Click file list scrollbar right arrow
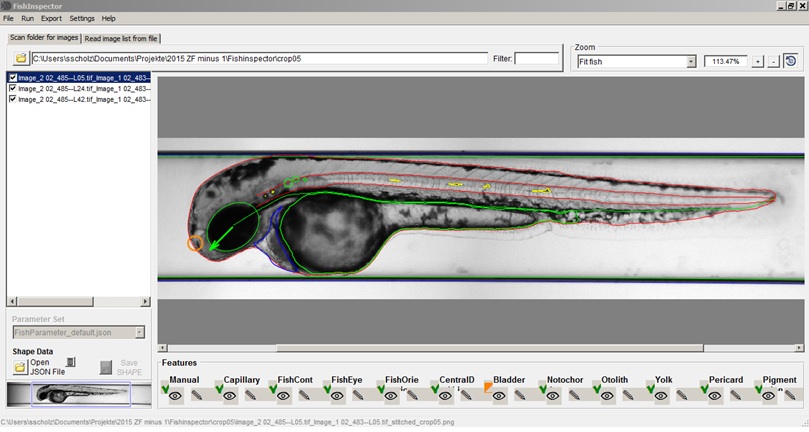The width and height of the screenshot is (809, 432). point(145,301)
